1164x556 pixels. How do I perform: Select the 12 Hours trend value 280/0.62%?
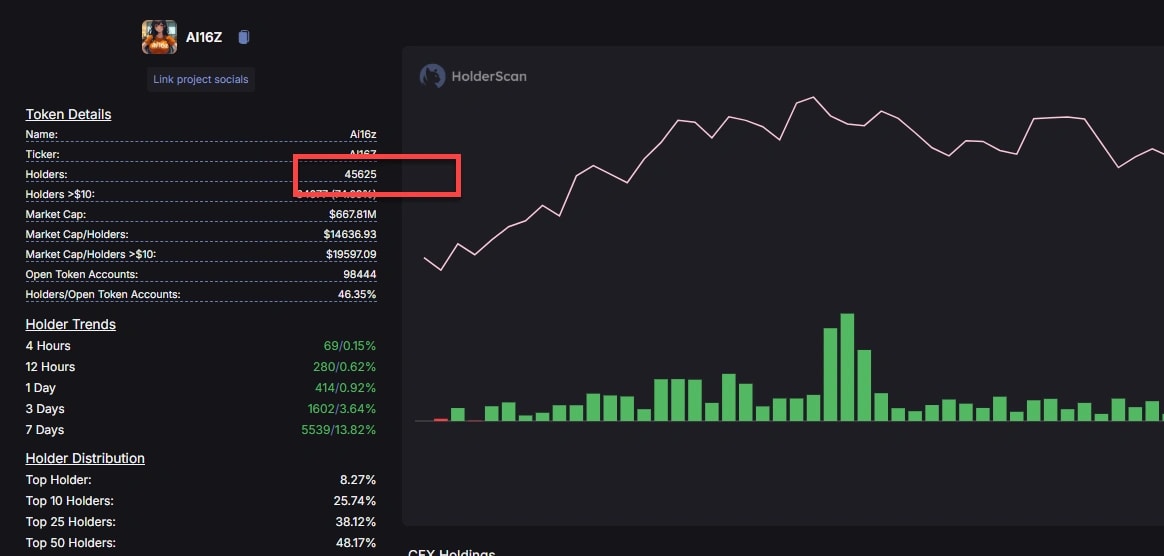[x=344, y=367]
